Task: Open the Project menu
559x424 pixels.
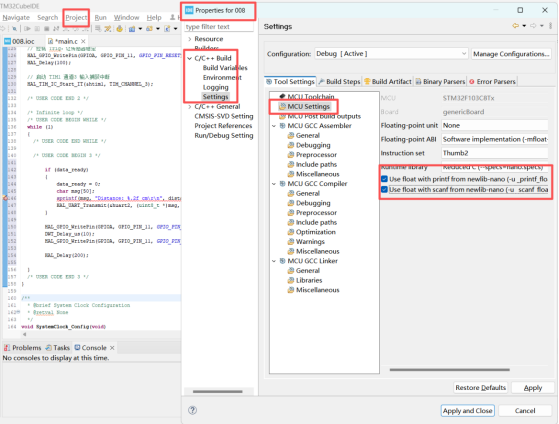Action: (76, 17)
